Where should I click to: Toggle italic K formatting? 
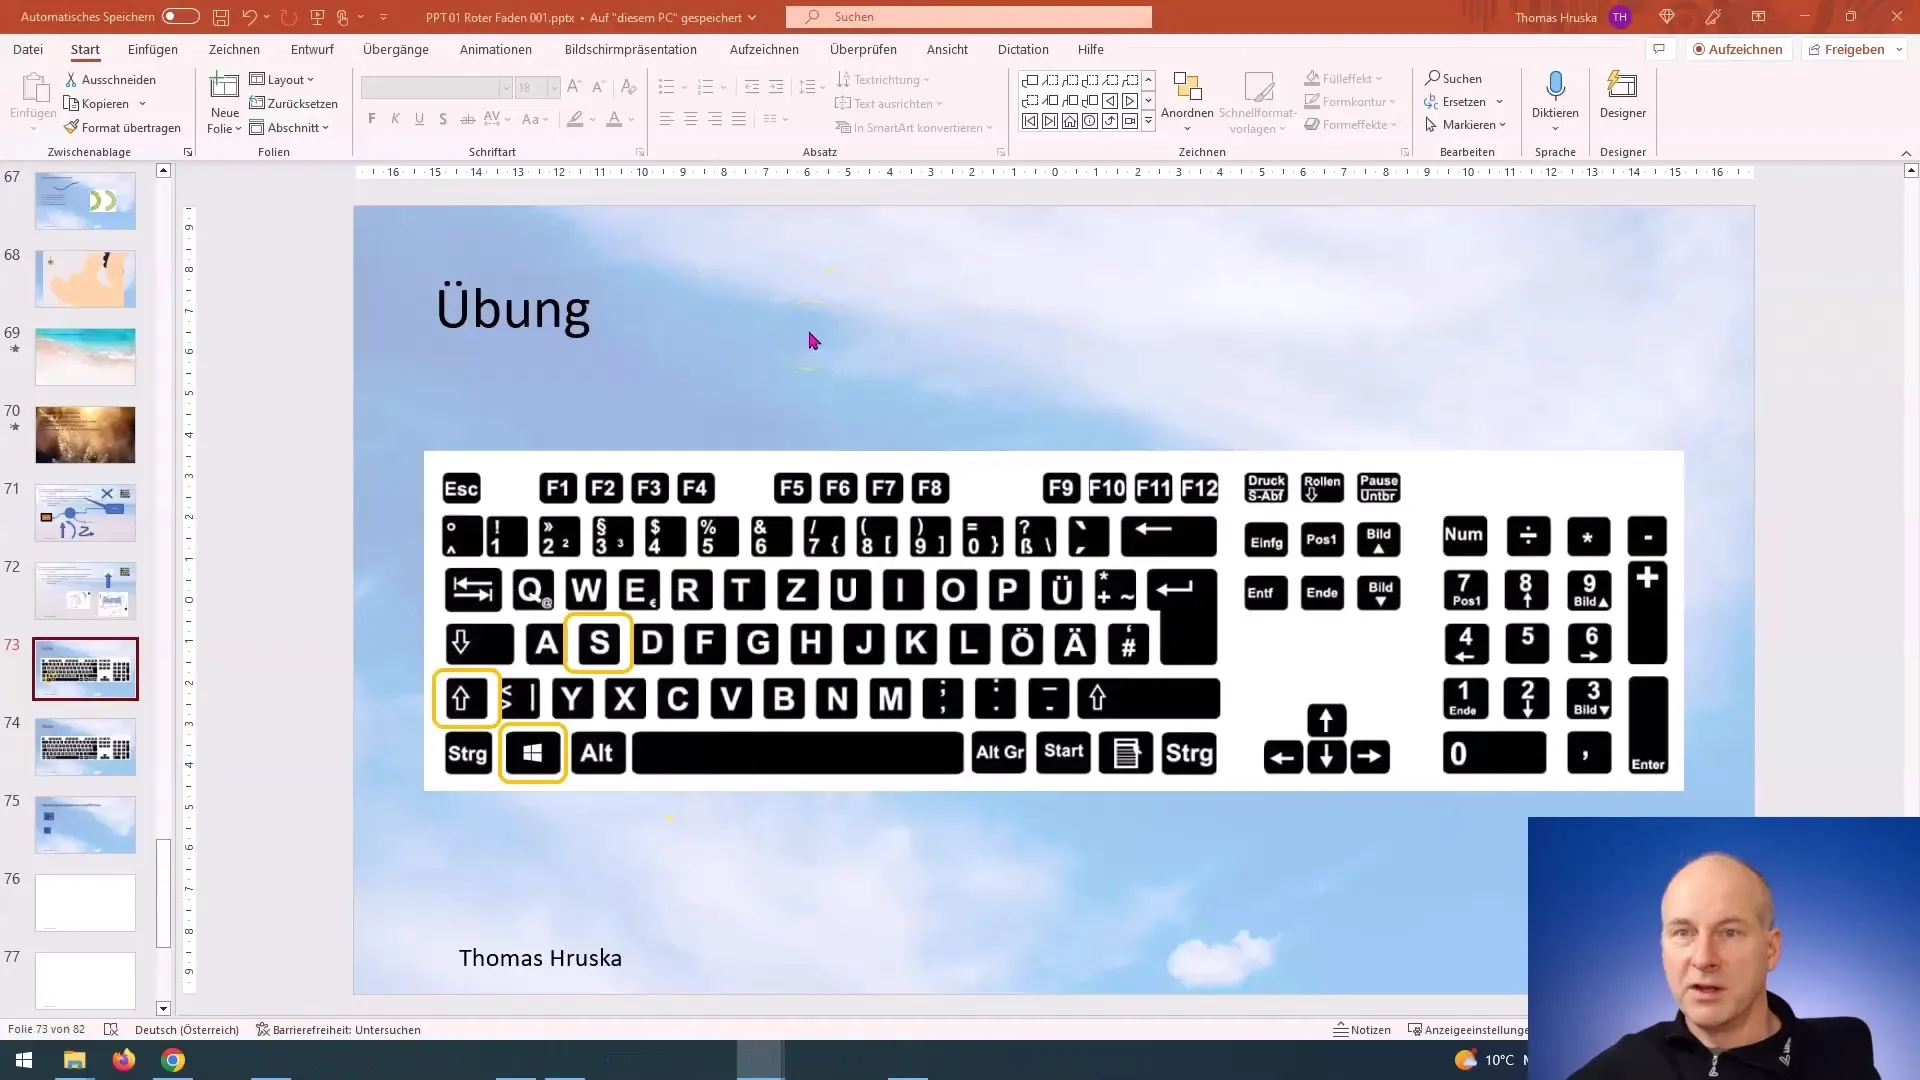pyautogui.click(x=395, y=119)
